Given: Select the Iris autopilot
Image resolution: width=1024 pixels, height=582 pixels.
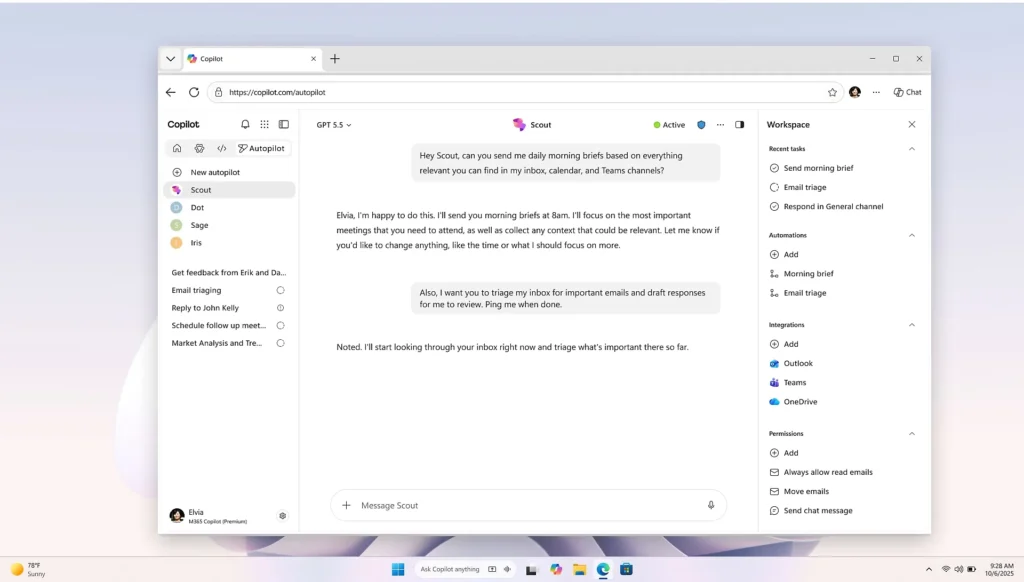Looking at the screenshot, I should pos(229,243).
